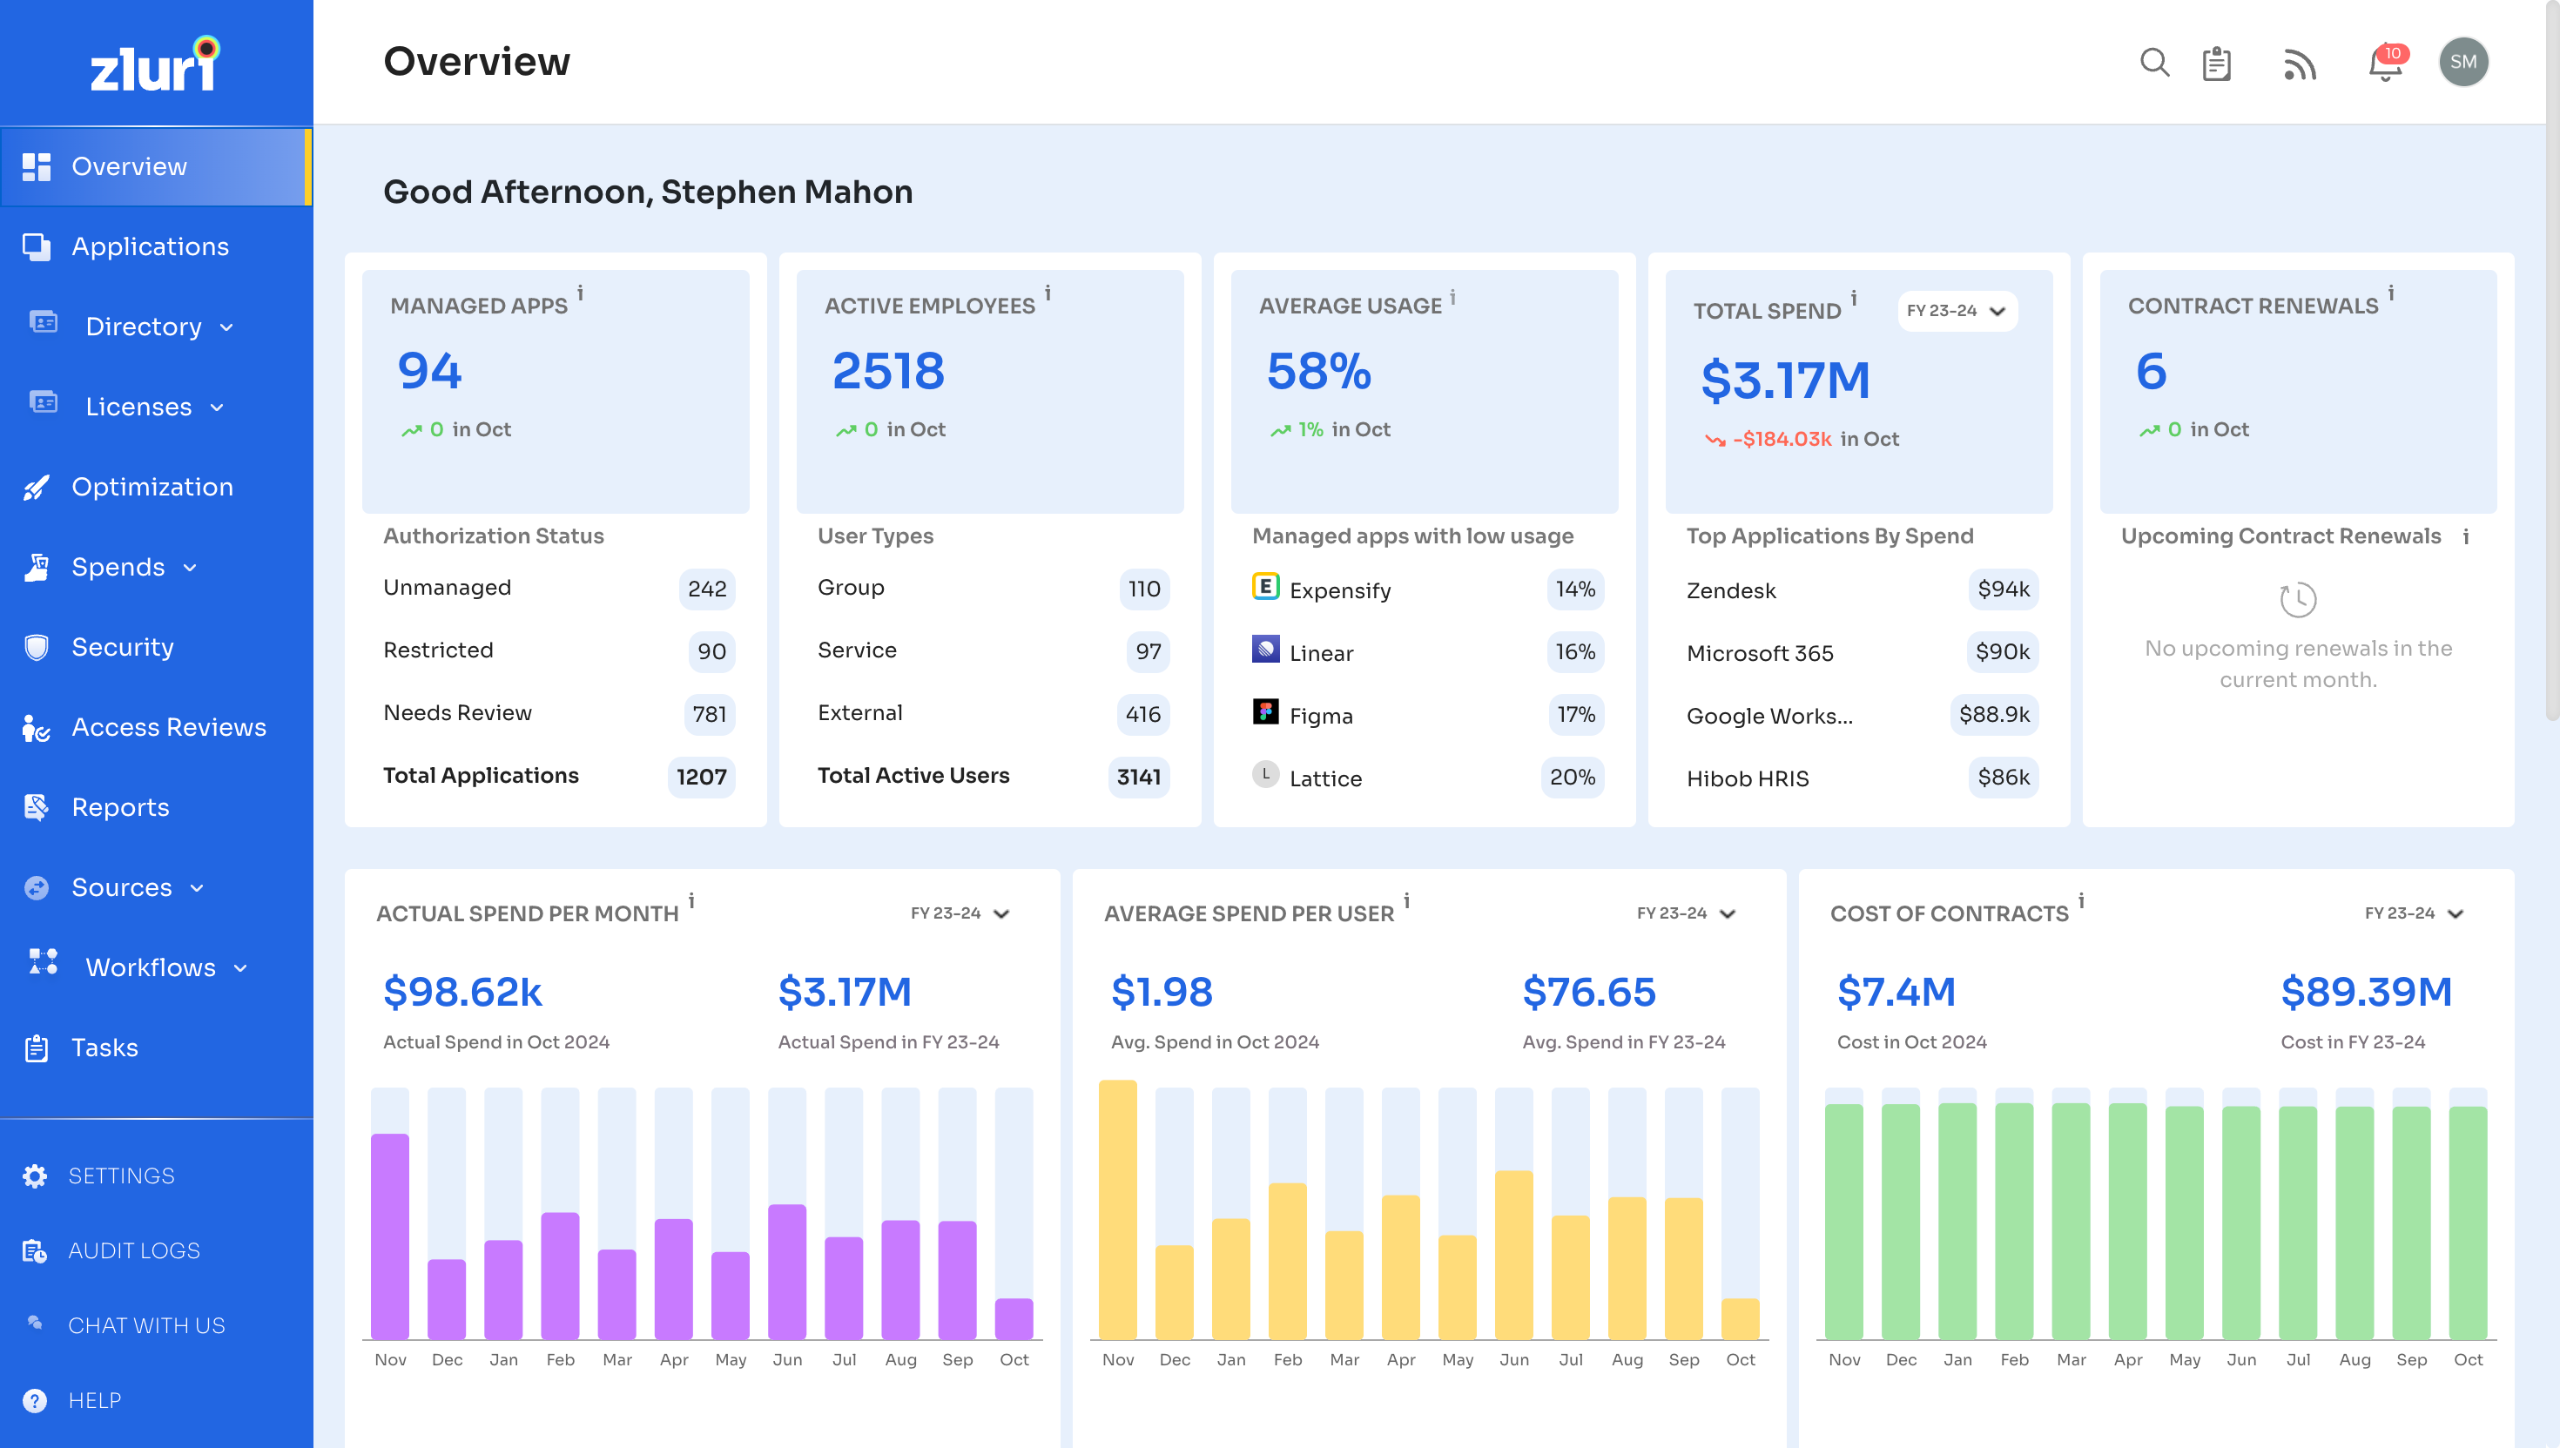Click the RSS feed icon
This screenshot has height=1448, width=2560.
pos(2299,65)
